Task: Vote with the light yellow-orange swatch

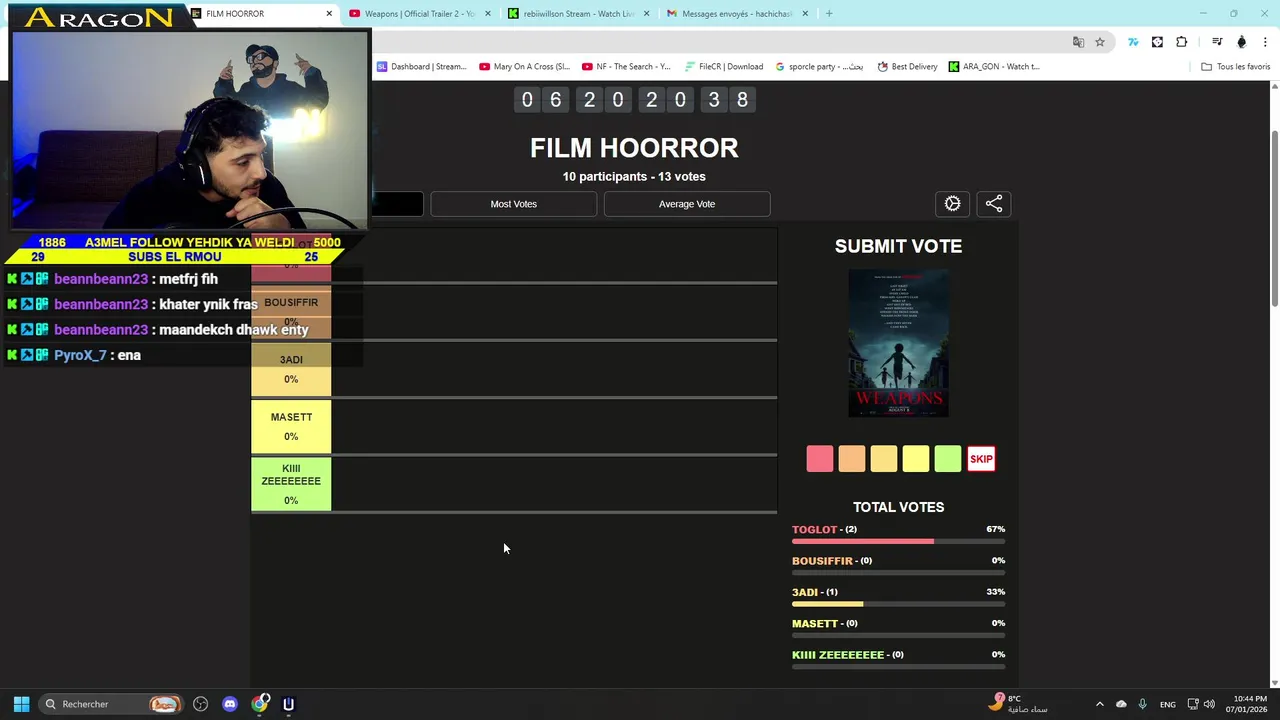Action: [884, 459]
